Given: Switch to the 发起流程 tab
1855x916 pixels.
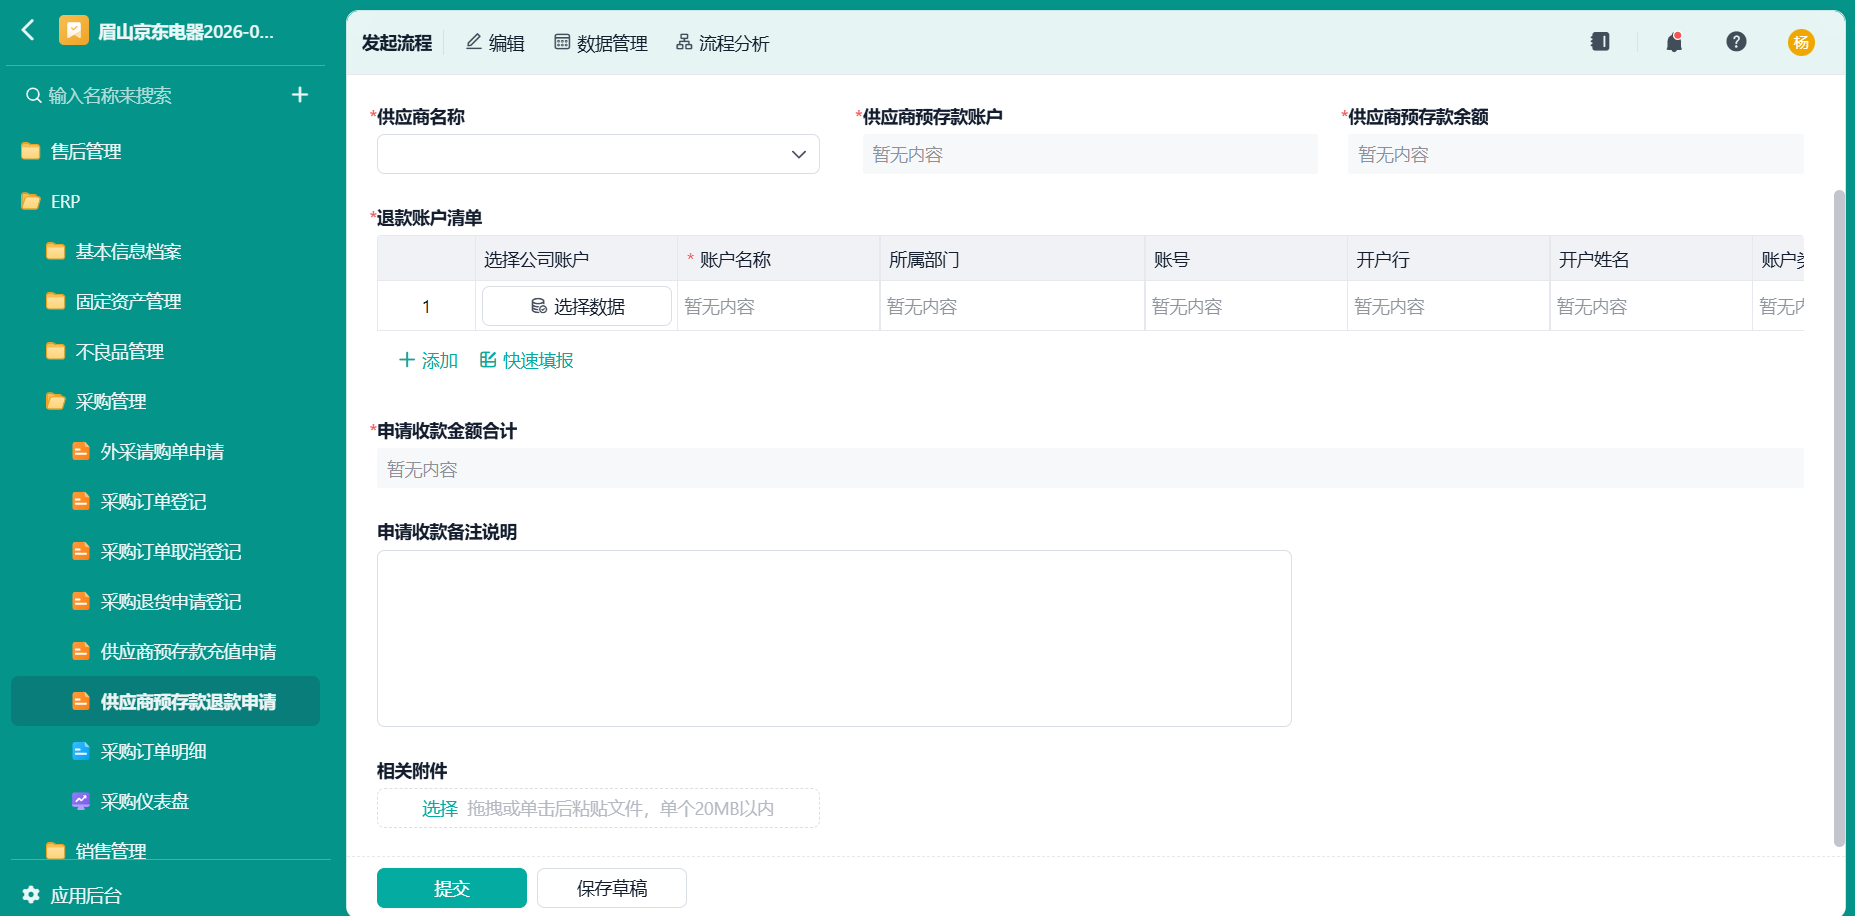Looking at the screenshot, I should point(397,43).
